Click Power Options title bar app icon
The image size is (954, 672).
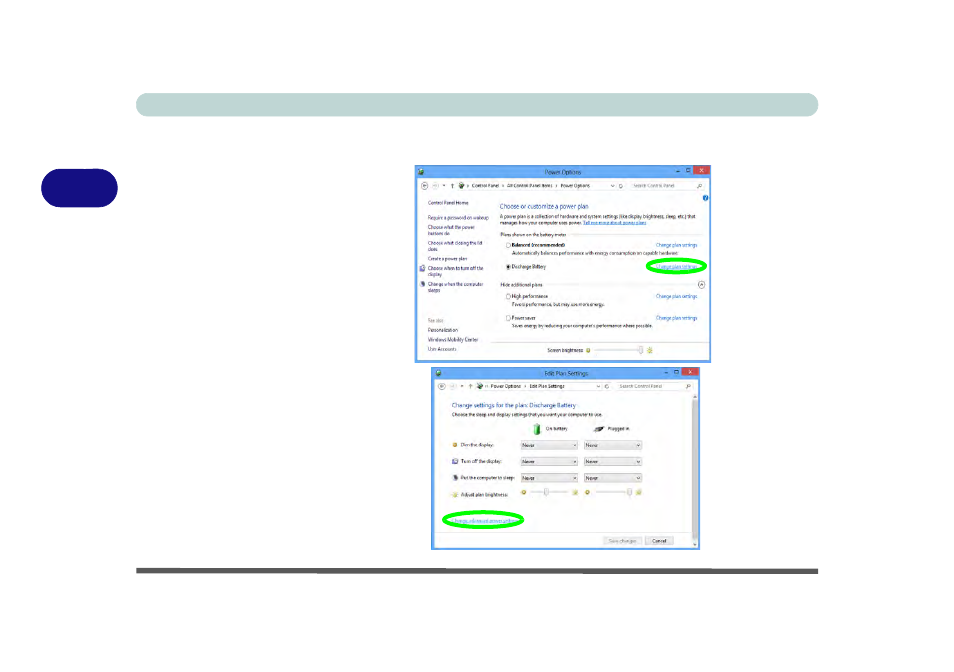click(x=421, y=172)
